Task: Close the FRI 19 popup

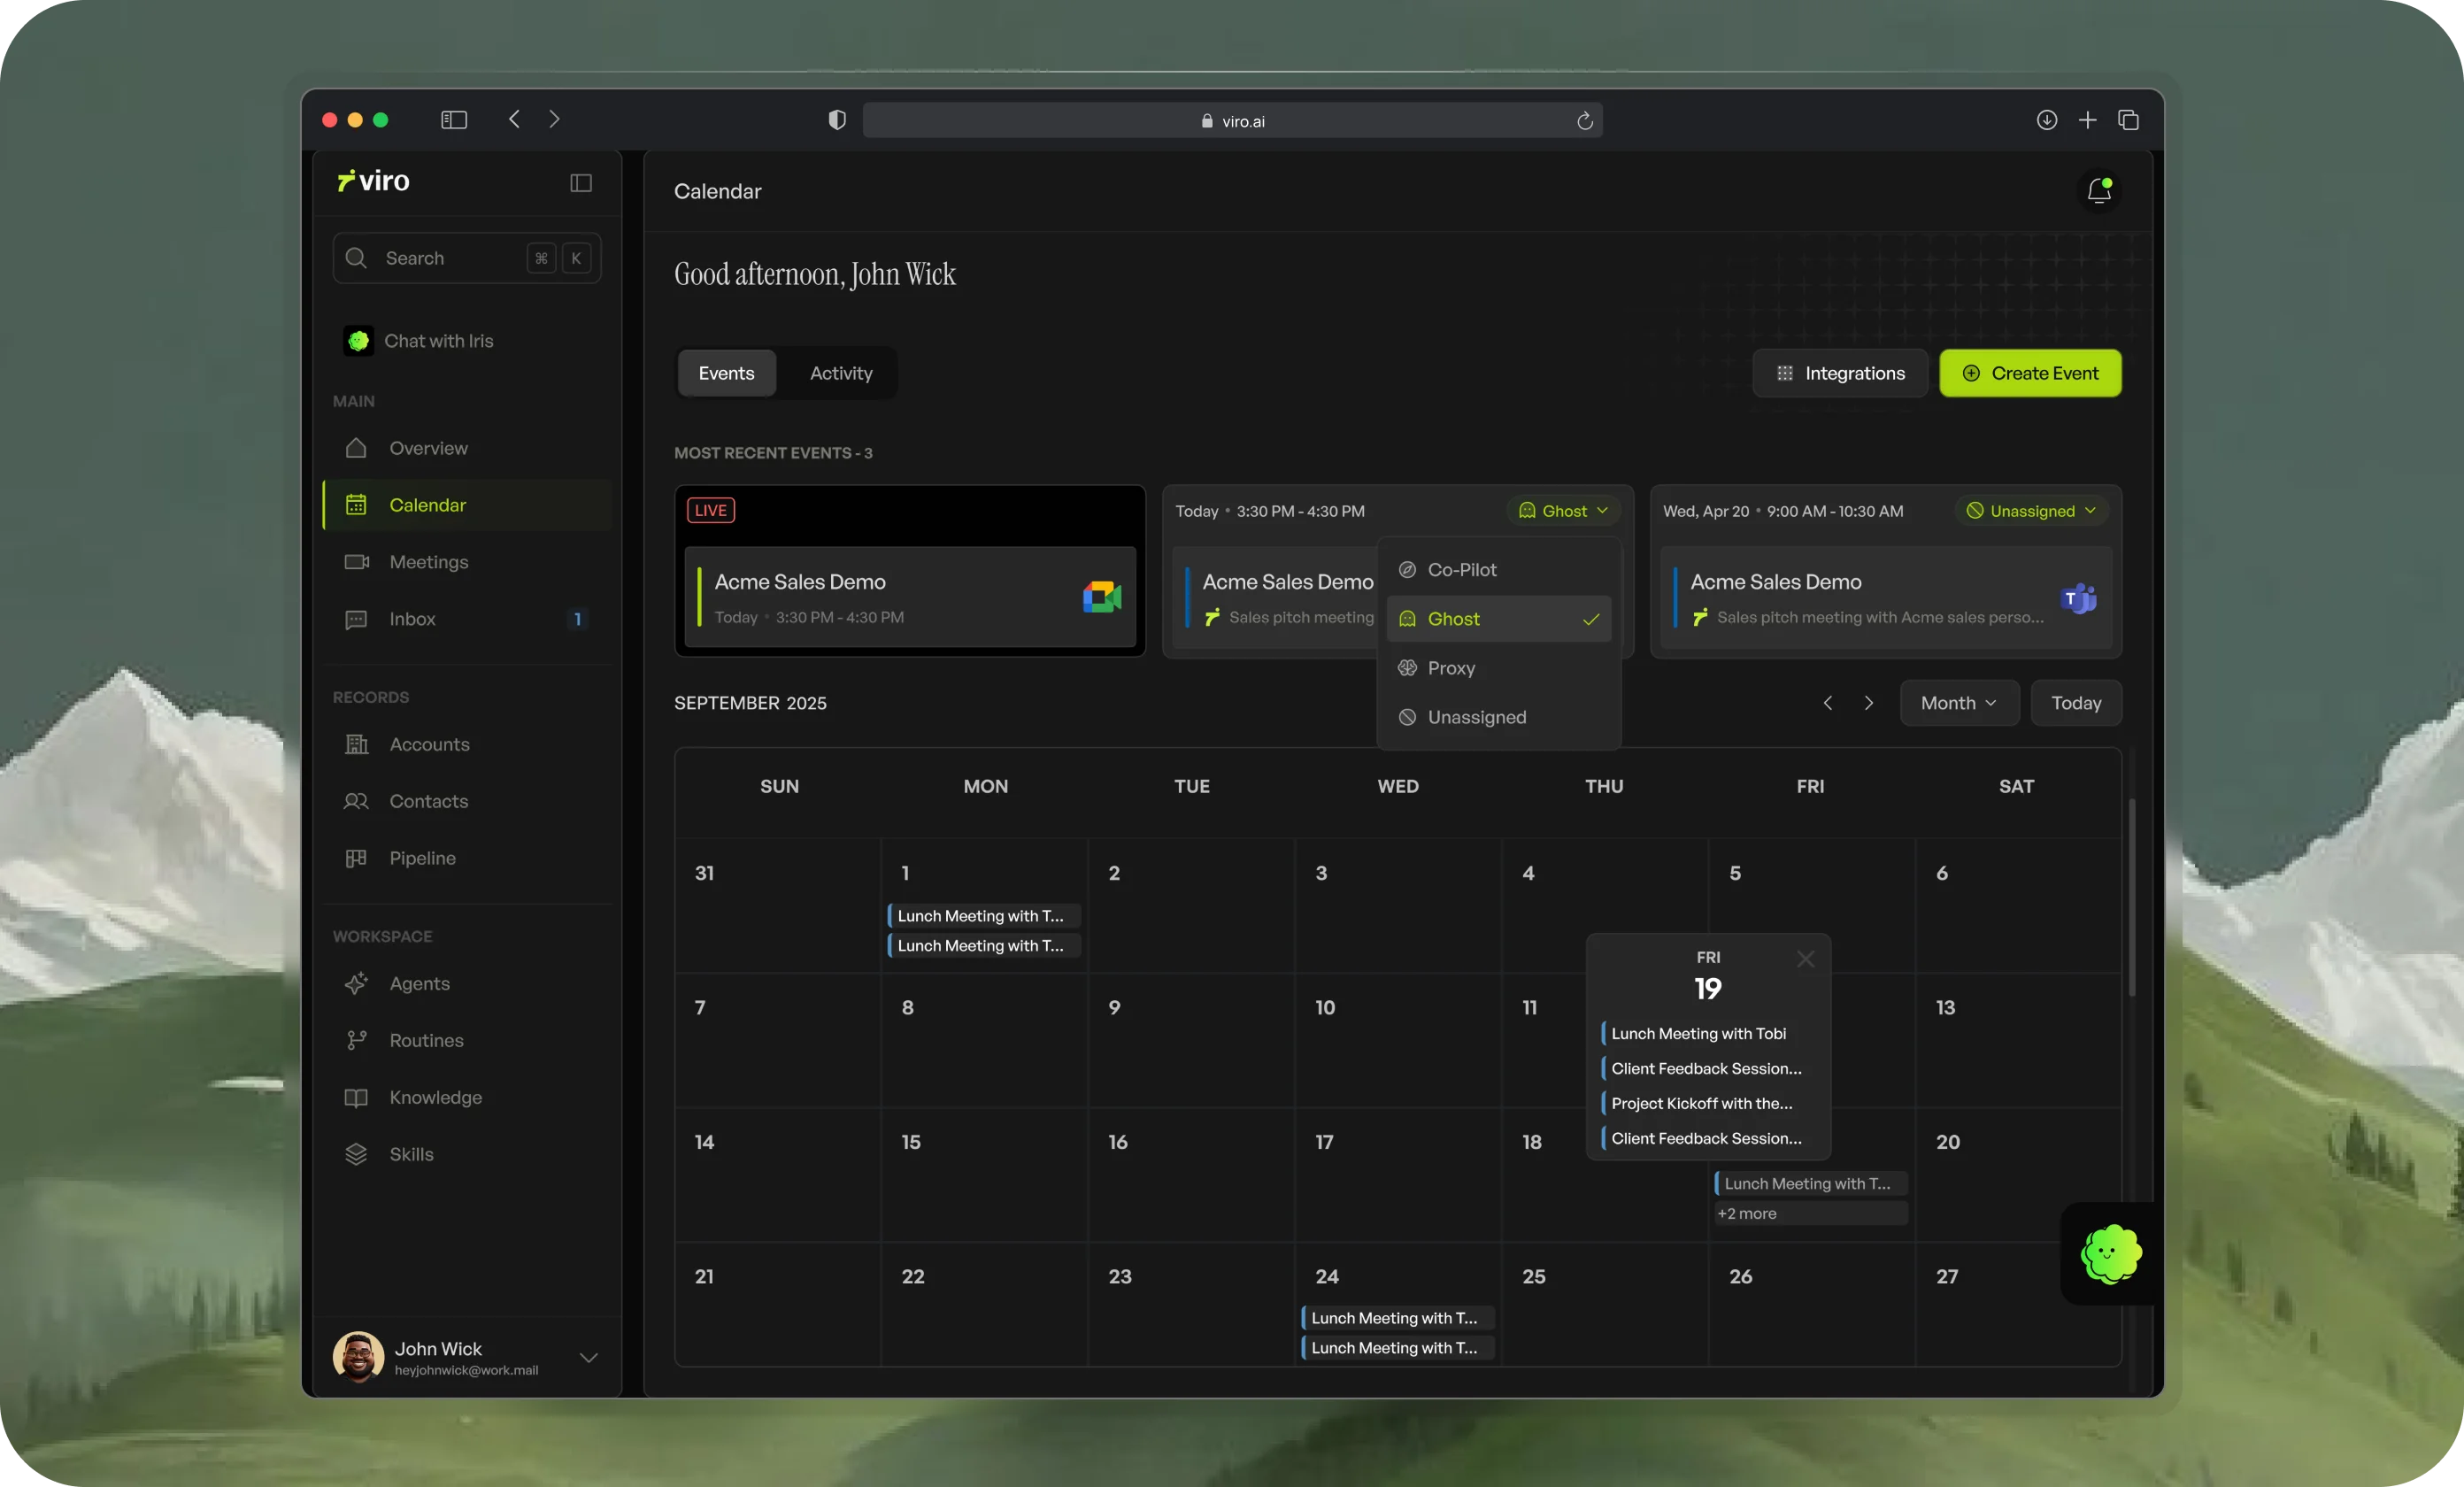Action: 1805,959
